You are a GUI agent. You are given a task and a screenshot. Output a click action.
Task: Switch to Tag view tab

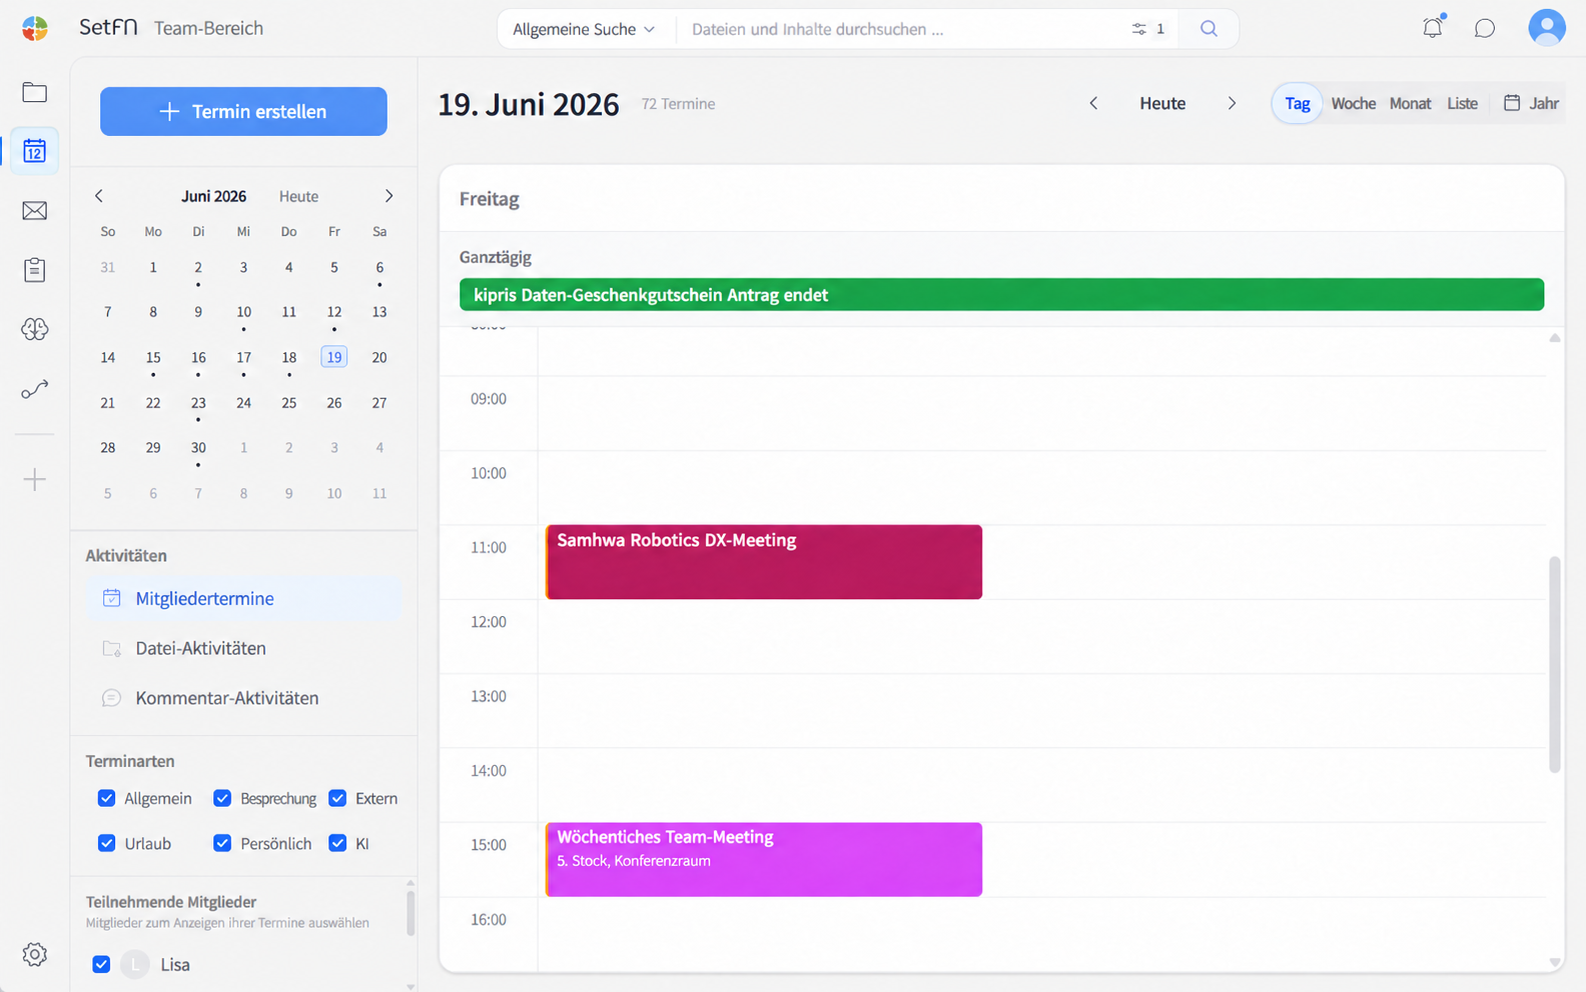(x=1297, y=103)
